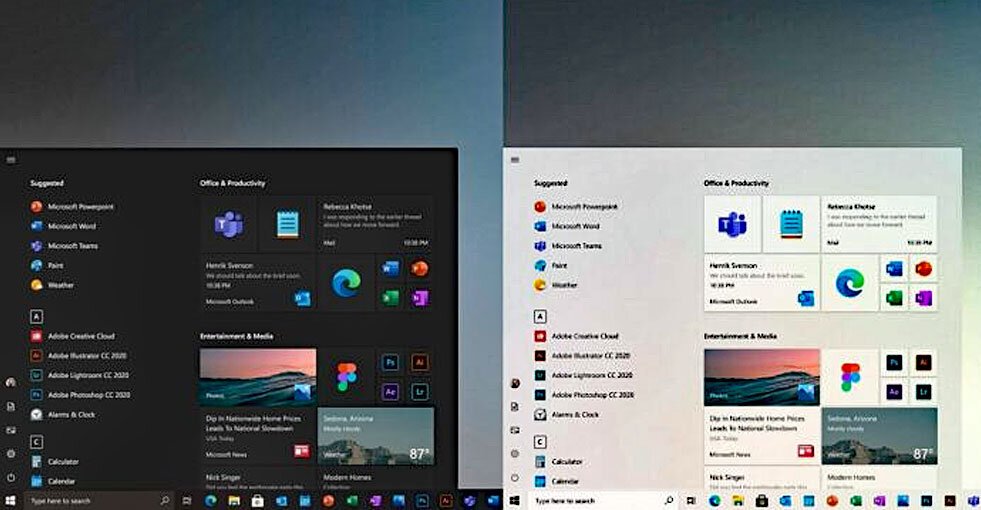Open Photoshop Ps small tile in dark Start menu
981x510 pixels.
pos(390,362)
